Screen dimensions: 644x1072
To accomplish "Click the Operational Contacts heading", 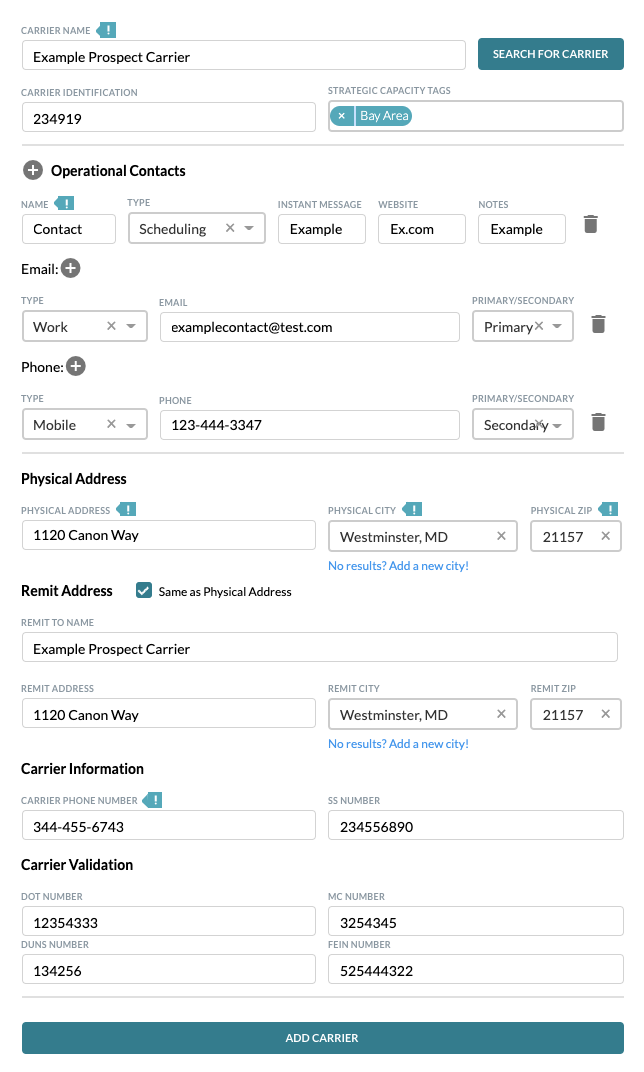I will click(x=118, y=171).
